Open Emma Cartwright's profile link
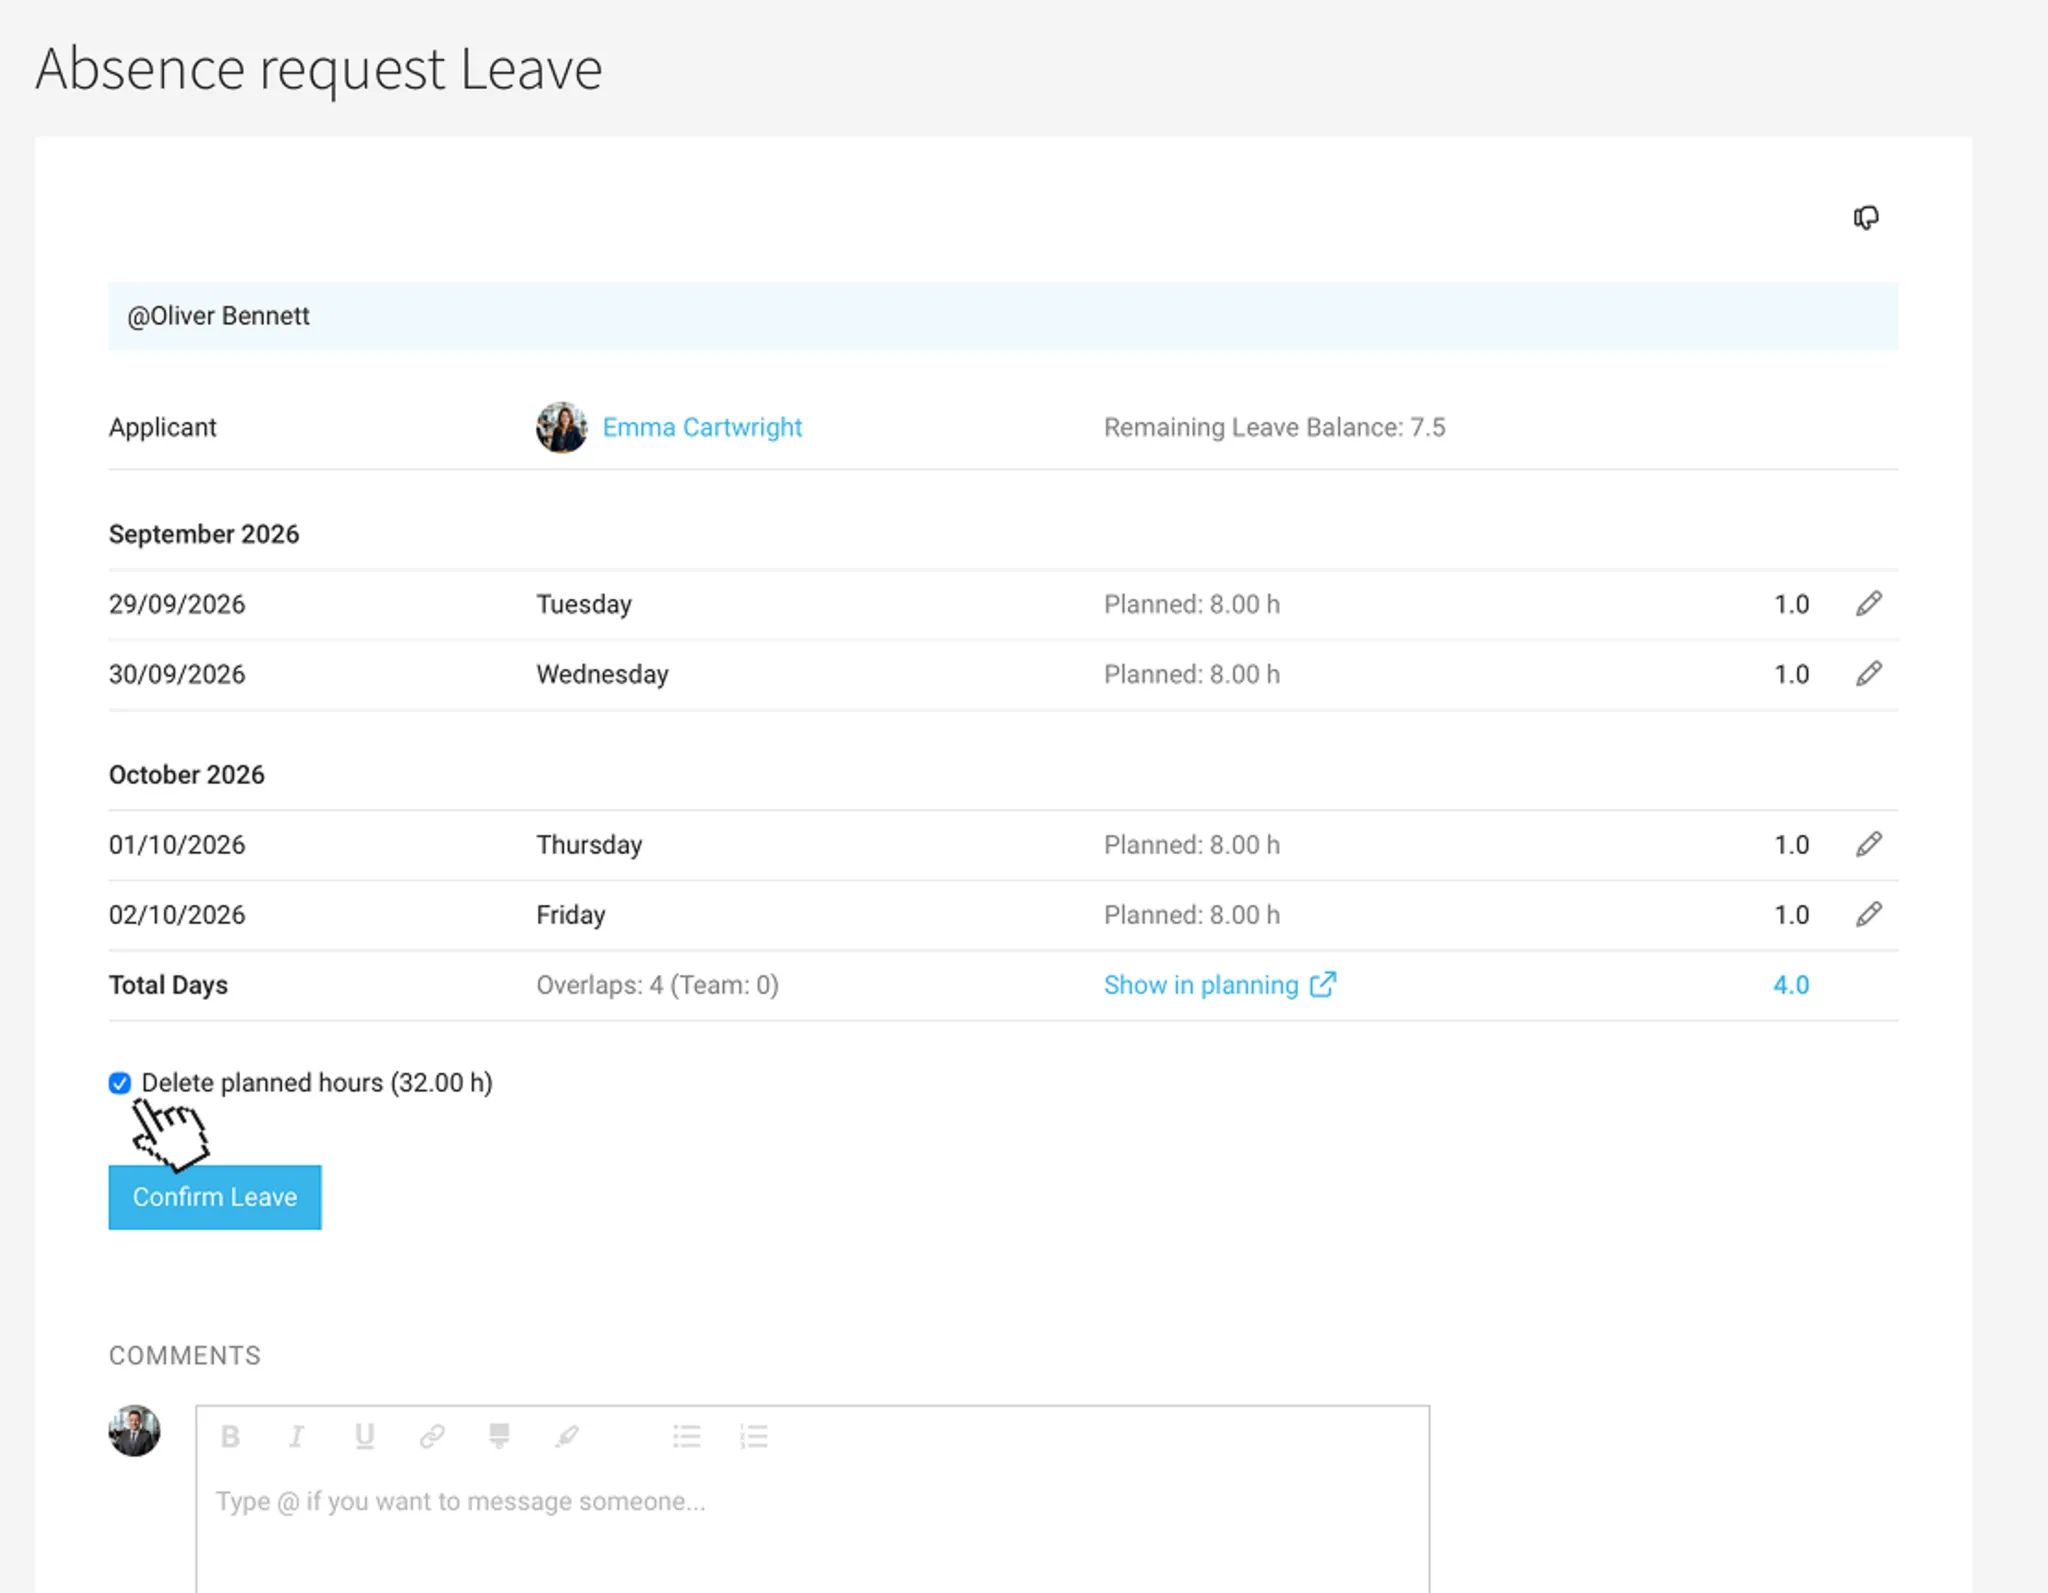The width and height of the screenshot is (2048, 1593). tap(702, 427)
